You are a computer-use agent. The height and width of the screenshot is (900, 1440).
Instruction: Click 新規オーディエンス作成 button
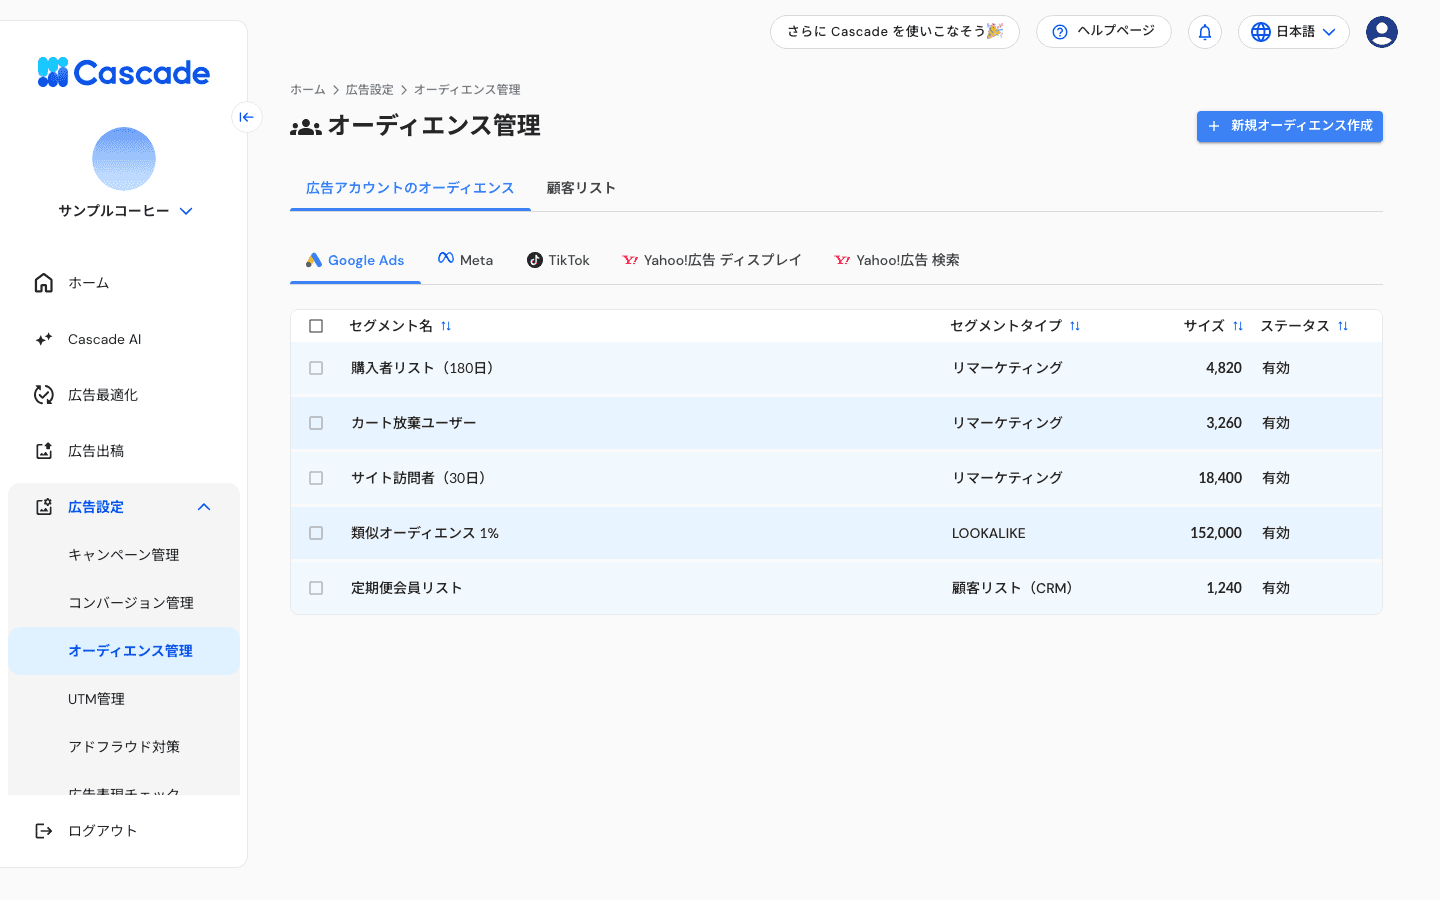(1290, 126)
